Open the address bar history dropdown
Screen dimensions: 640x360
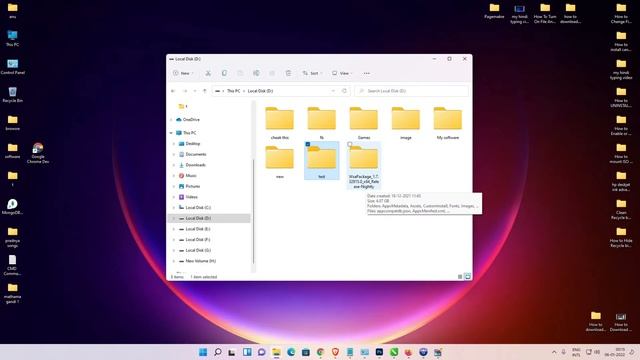click(x=333, y=91)
